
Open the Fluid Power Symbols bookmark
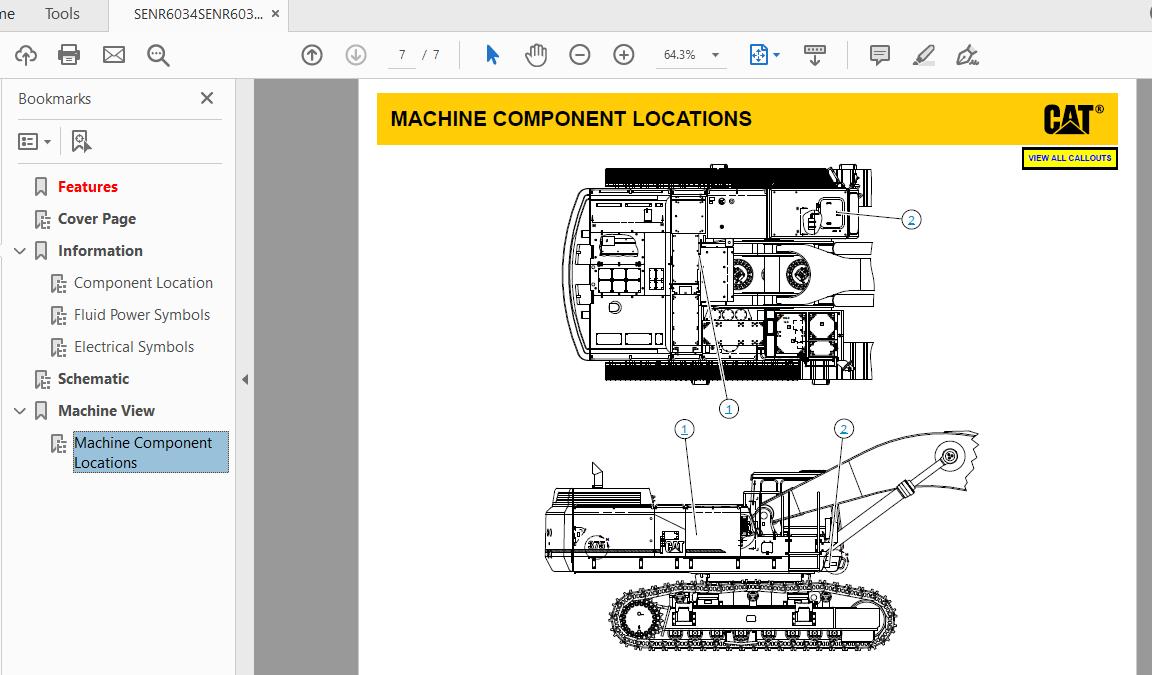coord(143,314)
